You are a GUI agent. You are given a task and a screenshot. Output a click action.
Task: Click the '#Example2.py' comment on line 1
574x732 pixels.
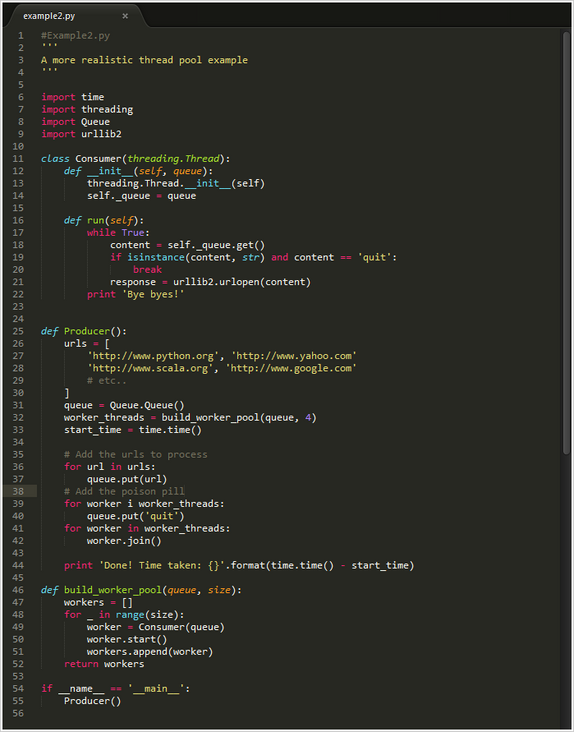[76, 35]
